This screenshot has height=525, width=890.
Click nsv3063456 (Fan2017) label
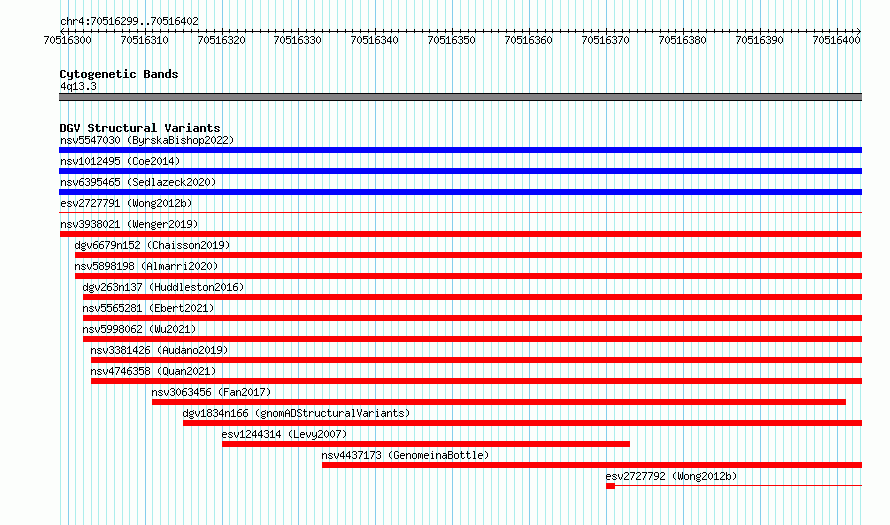pos(212,392)
